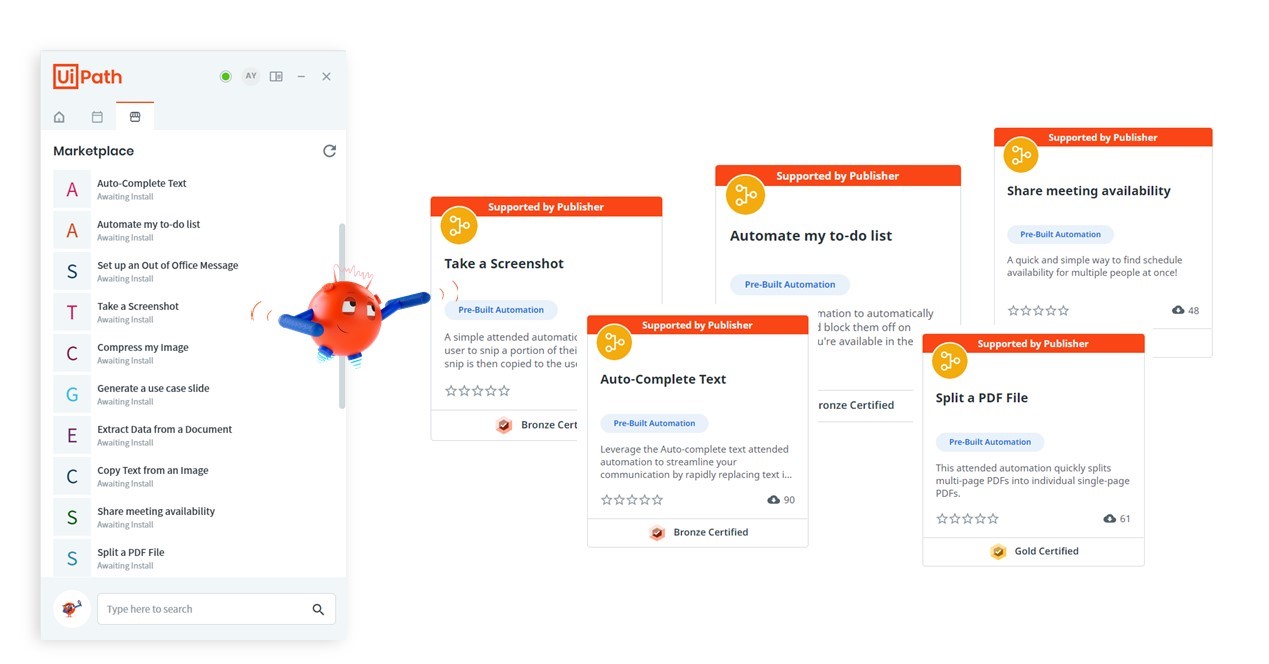Select Split a PDF File list entry
The height and width of the screenshot is (664, 1269).
click(195, 558)
